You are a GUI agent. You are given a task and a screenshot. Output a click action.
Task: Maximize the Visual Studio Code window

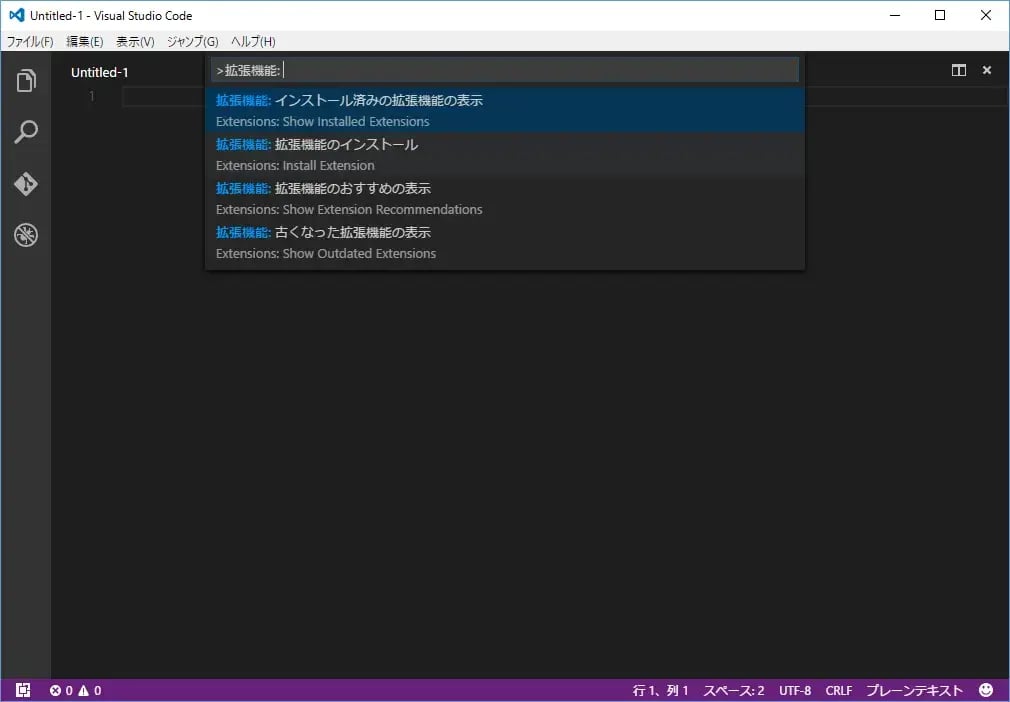940,15
